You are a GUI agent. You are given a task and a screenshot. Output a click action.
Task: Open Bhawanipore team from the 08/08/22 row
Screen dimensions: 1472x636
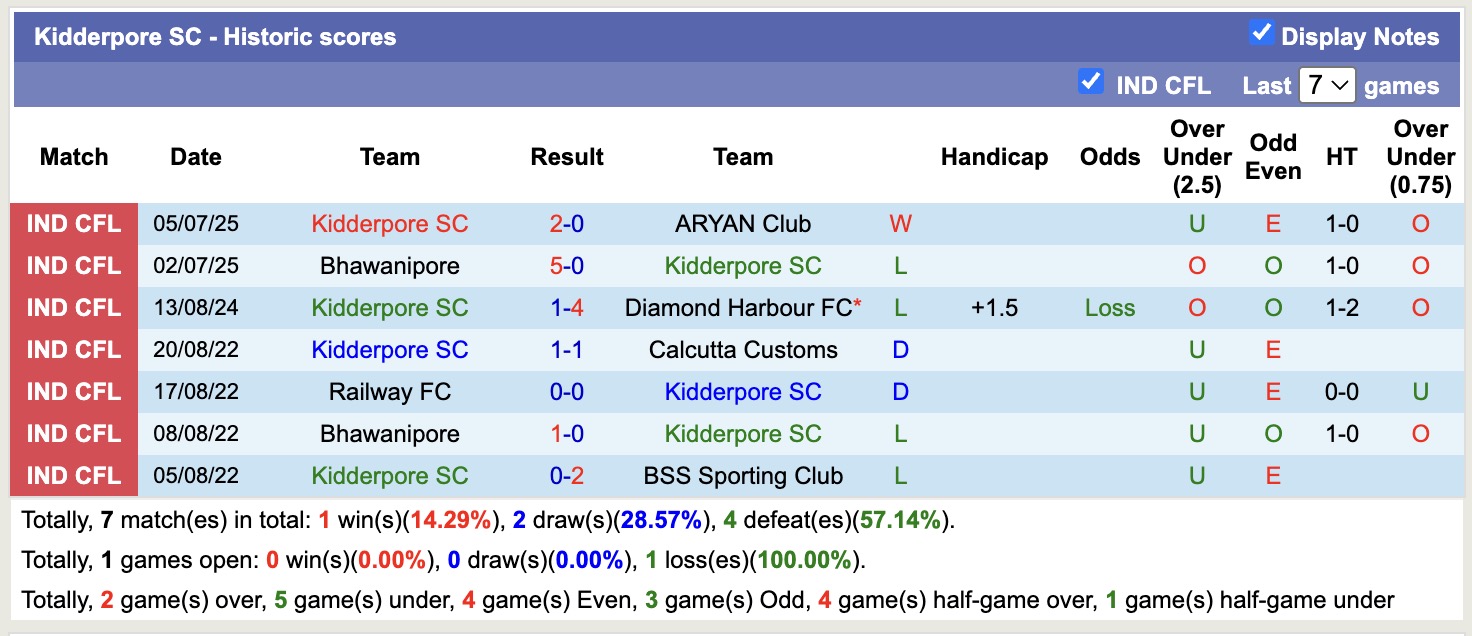click(389, 433)
